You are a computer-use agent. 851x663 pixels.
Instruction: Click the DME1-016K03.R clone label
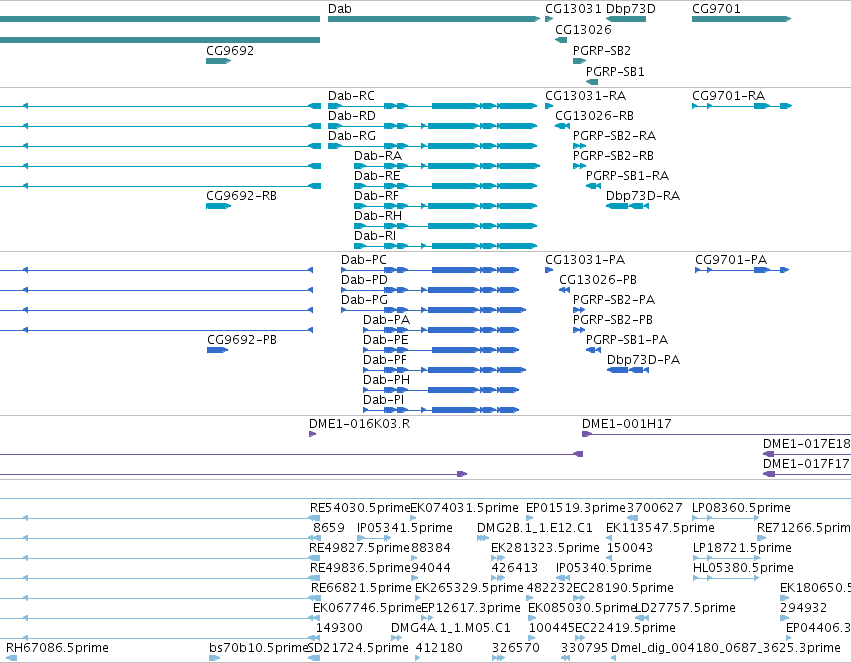(359, 424)
